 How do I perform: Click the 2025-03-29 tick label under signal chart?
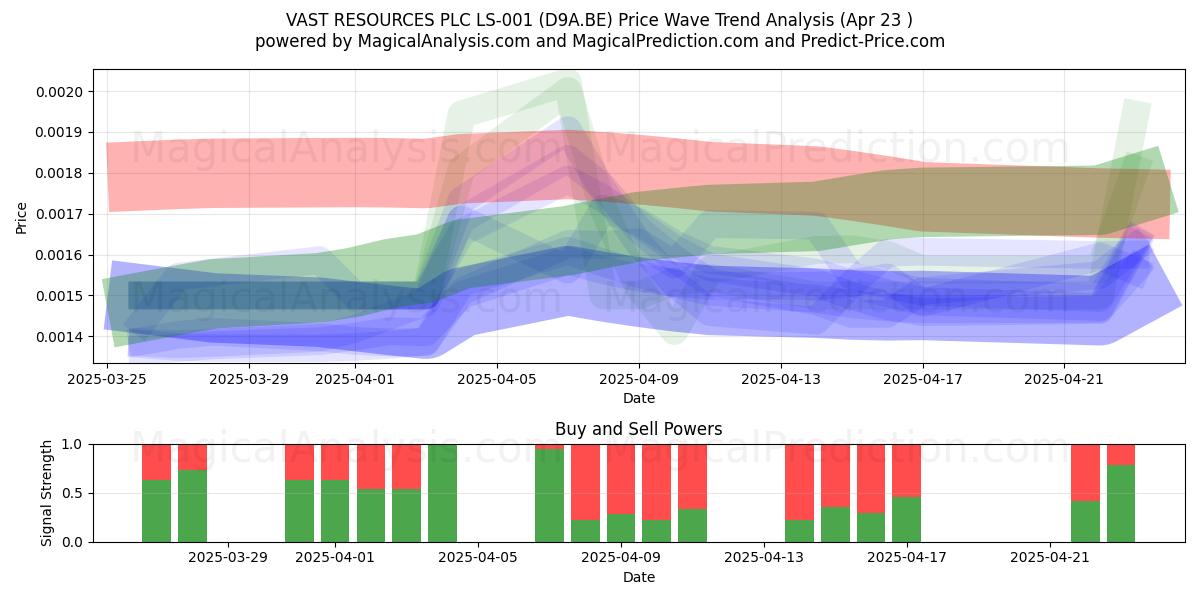(x=228, y=559)
